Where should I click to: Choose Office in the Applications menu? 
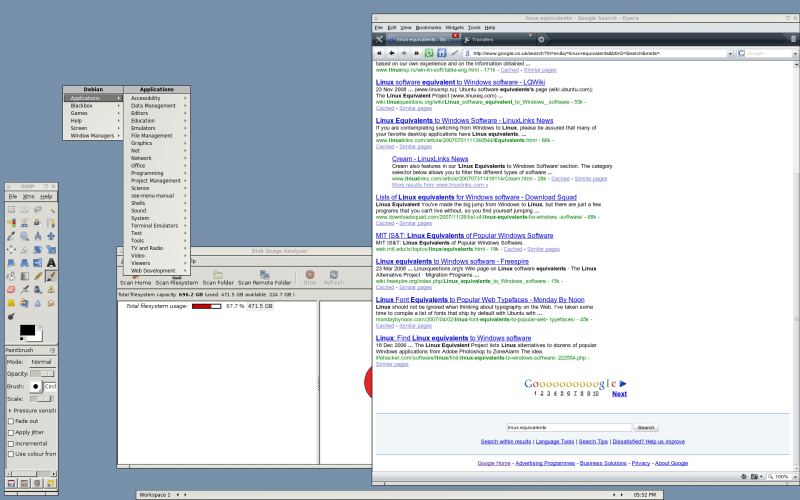click(157, 166)
